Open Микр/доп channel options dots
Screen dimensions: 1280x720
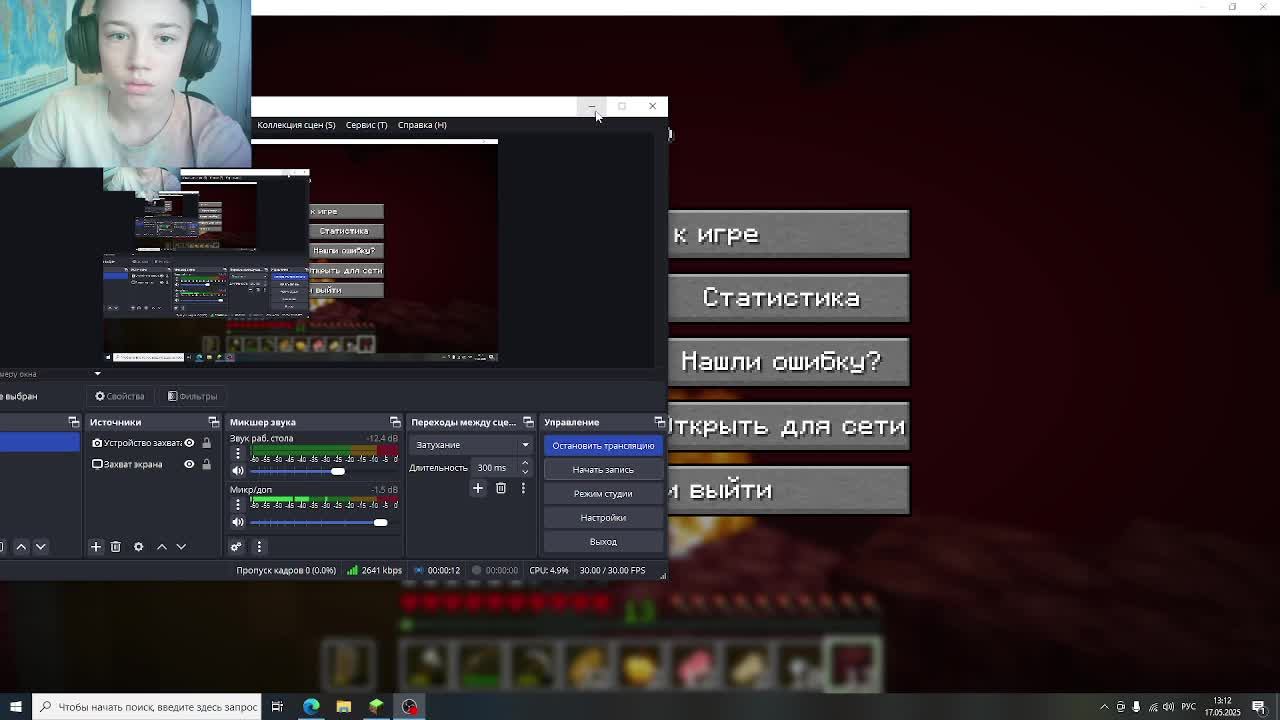pos(238,504)
